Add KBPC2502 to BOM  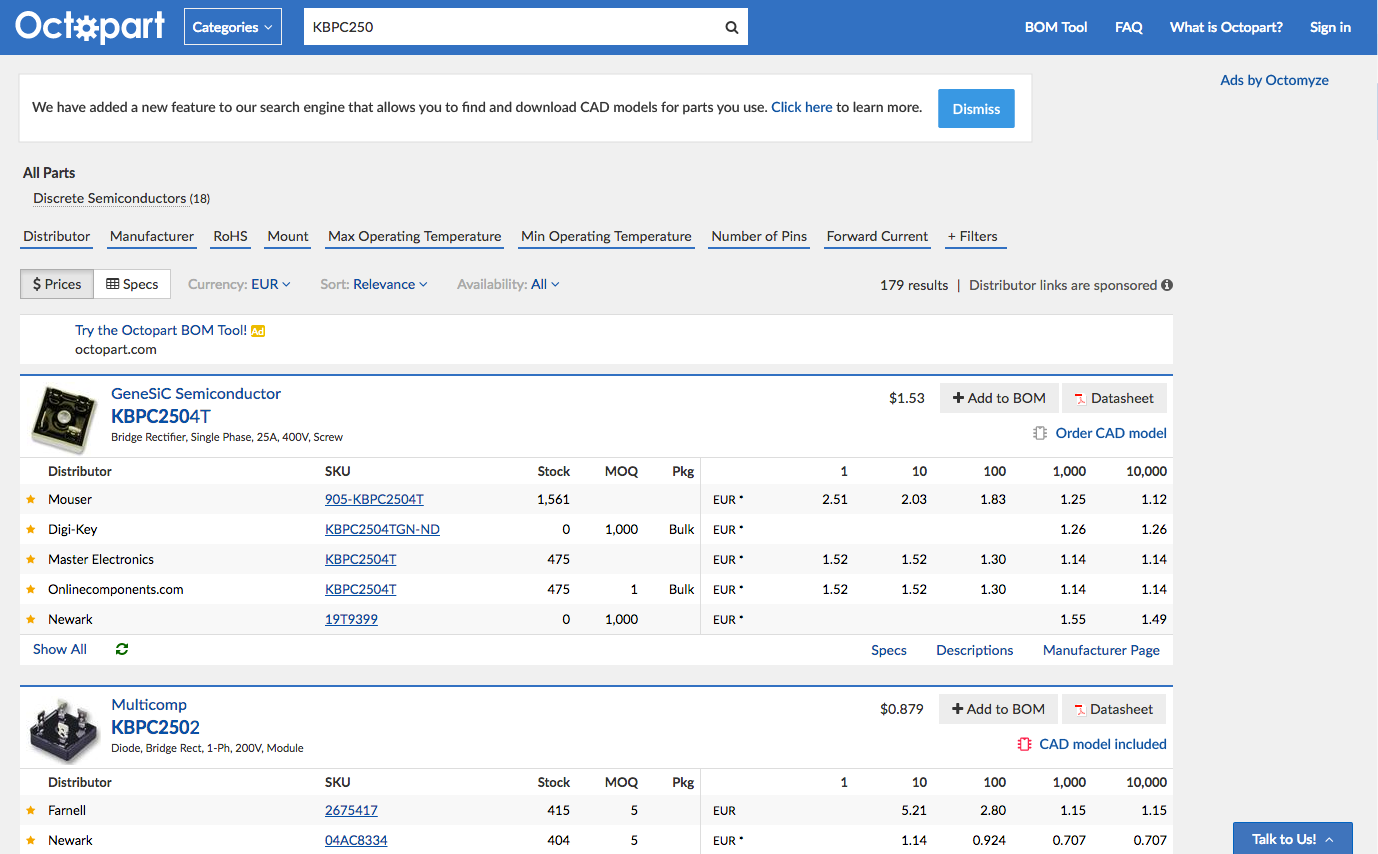click(997, 709)
